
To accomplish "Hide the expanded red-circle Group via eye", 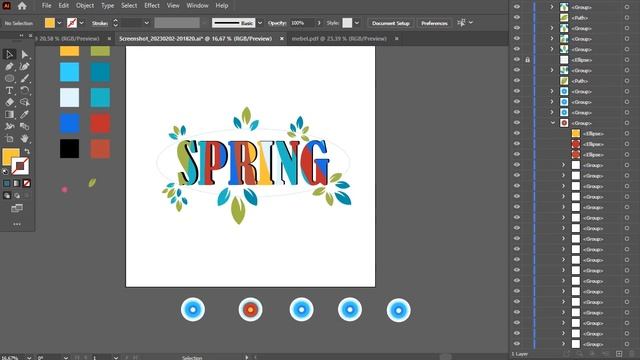I will point(517,123).
